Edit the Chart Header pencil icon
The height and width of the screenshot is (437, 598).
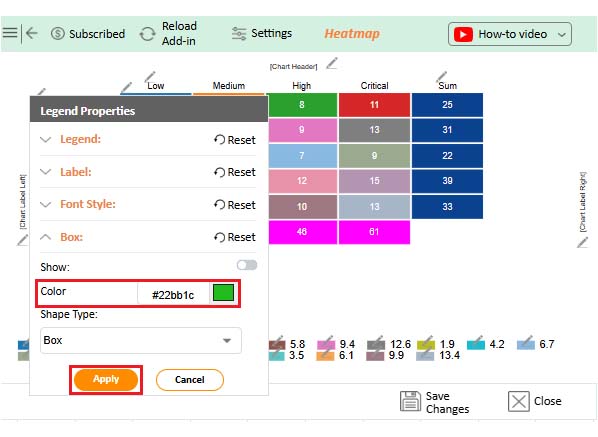coord(332,63)
